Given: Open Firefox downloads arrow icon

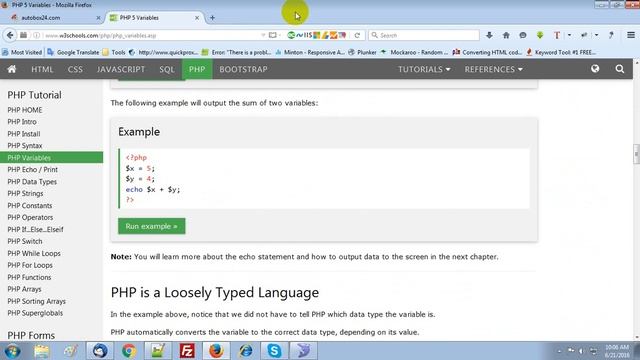Looking at the screenshot, I should 489,36.
